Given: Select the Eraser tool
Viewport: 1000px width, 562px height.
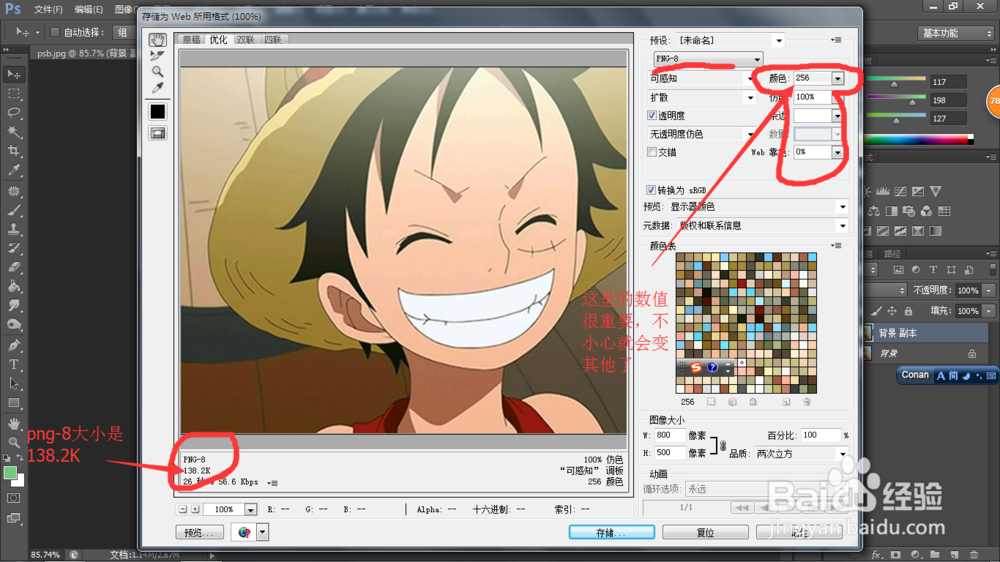Looking at the screenshot, I should coord(13,267).
